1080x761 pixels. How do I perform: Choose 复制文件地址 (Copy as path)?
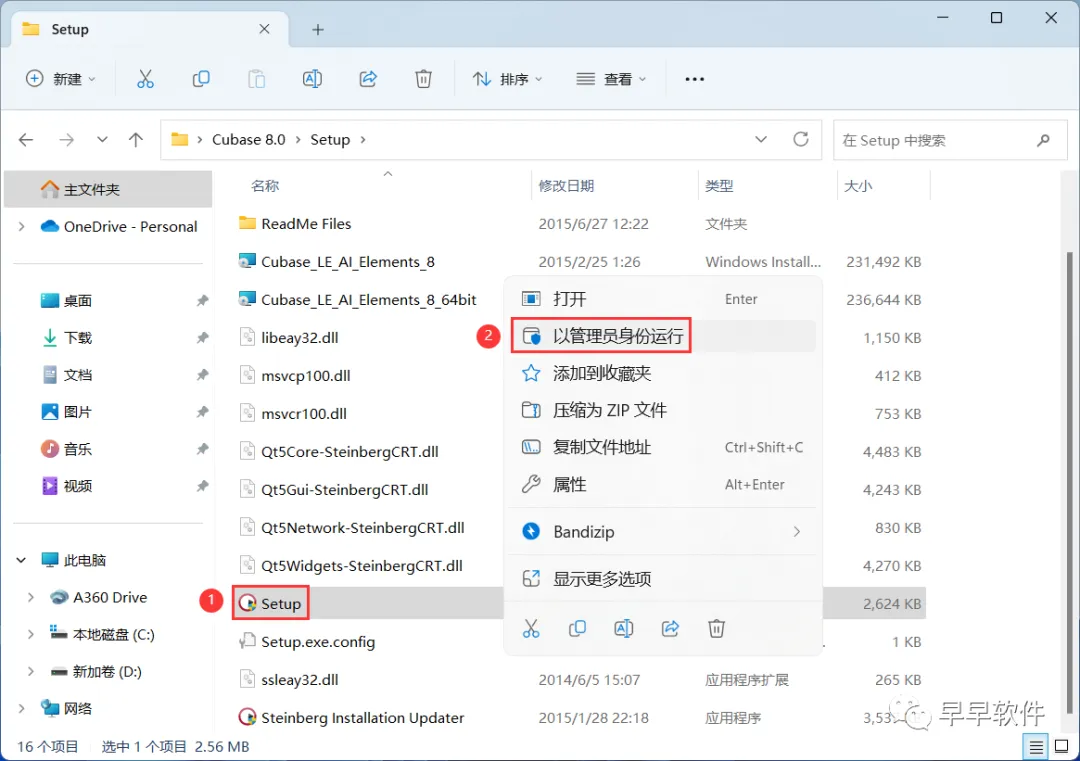click(663, 448)
